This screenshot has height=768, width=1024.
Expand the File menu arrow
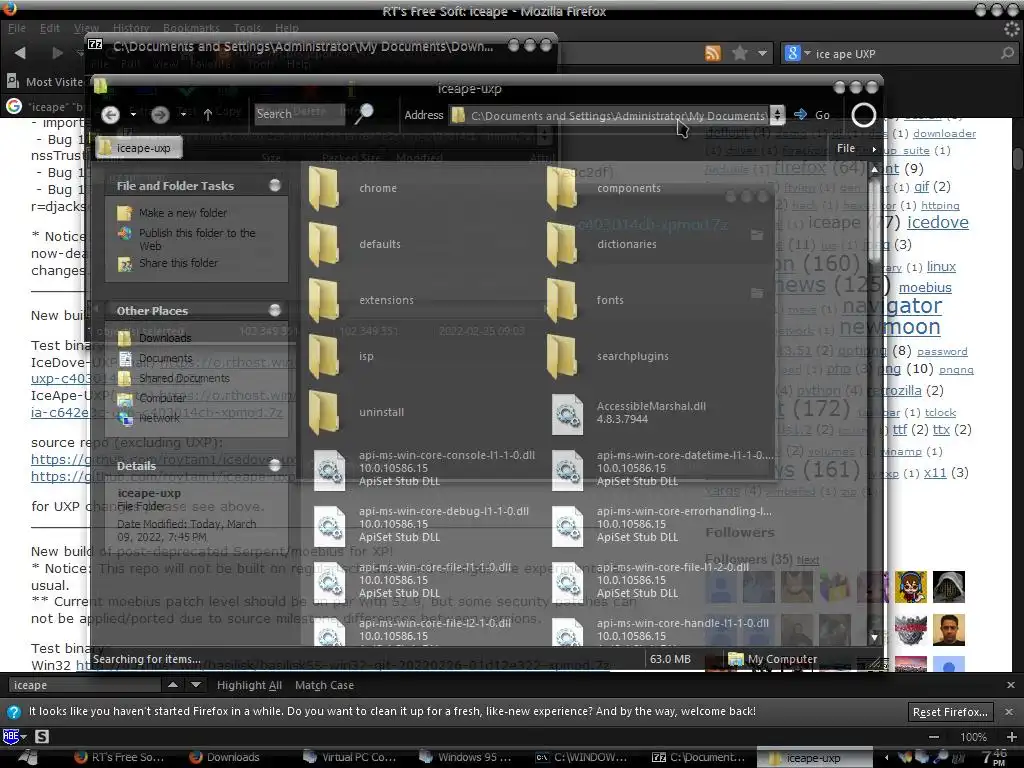point(874,149)
